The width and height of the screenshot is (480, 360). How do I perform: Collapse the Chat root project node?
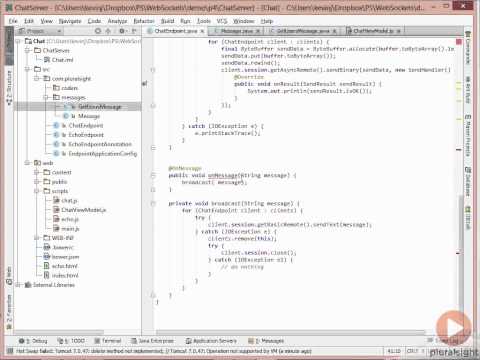coord(19,41)
